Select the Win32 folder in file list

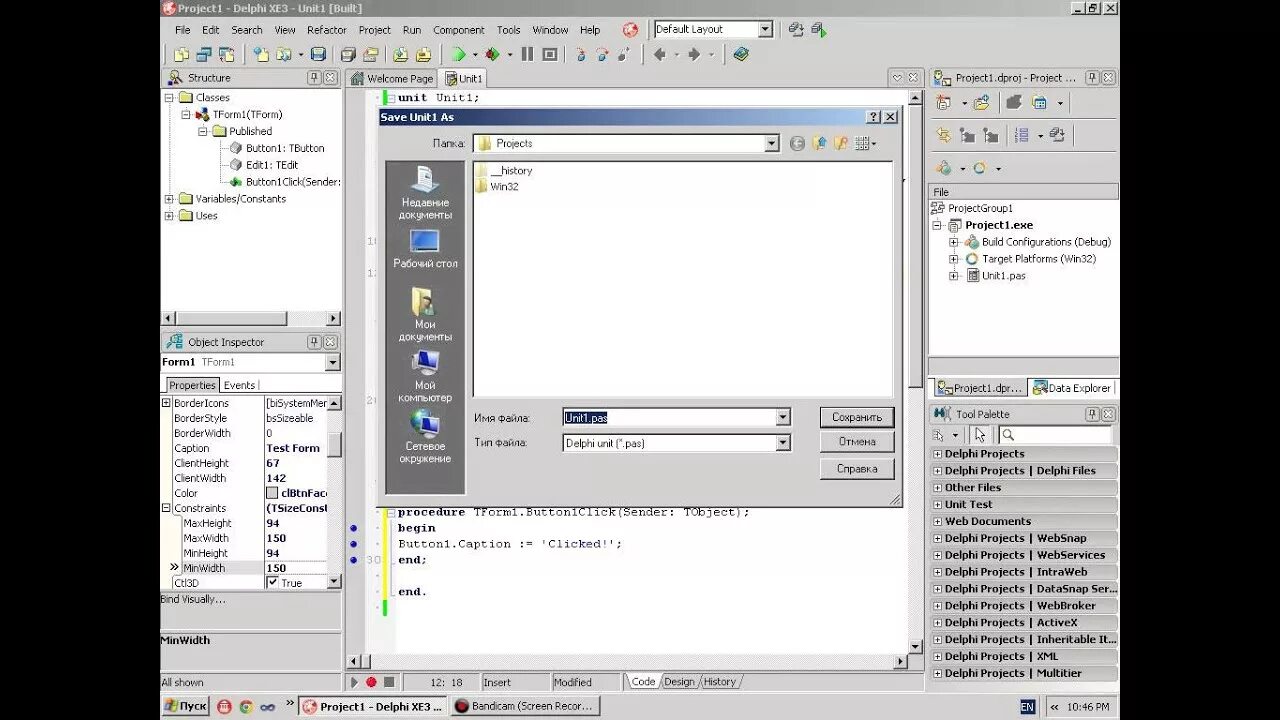[x=498, y=187]
